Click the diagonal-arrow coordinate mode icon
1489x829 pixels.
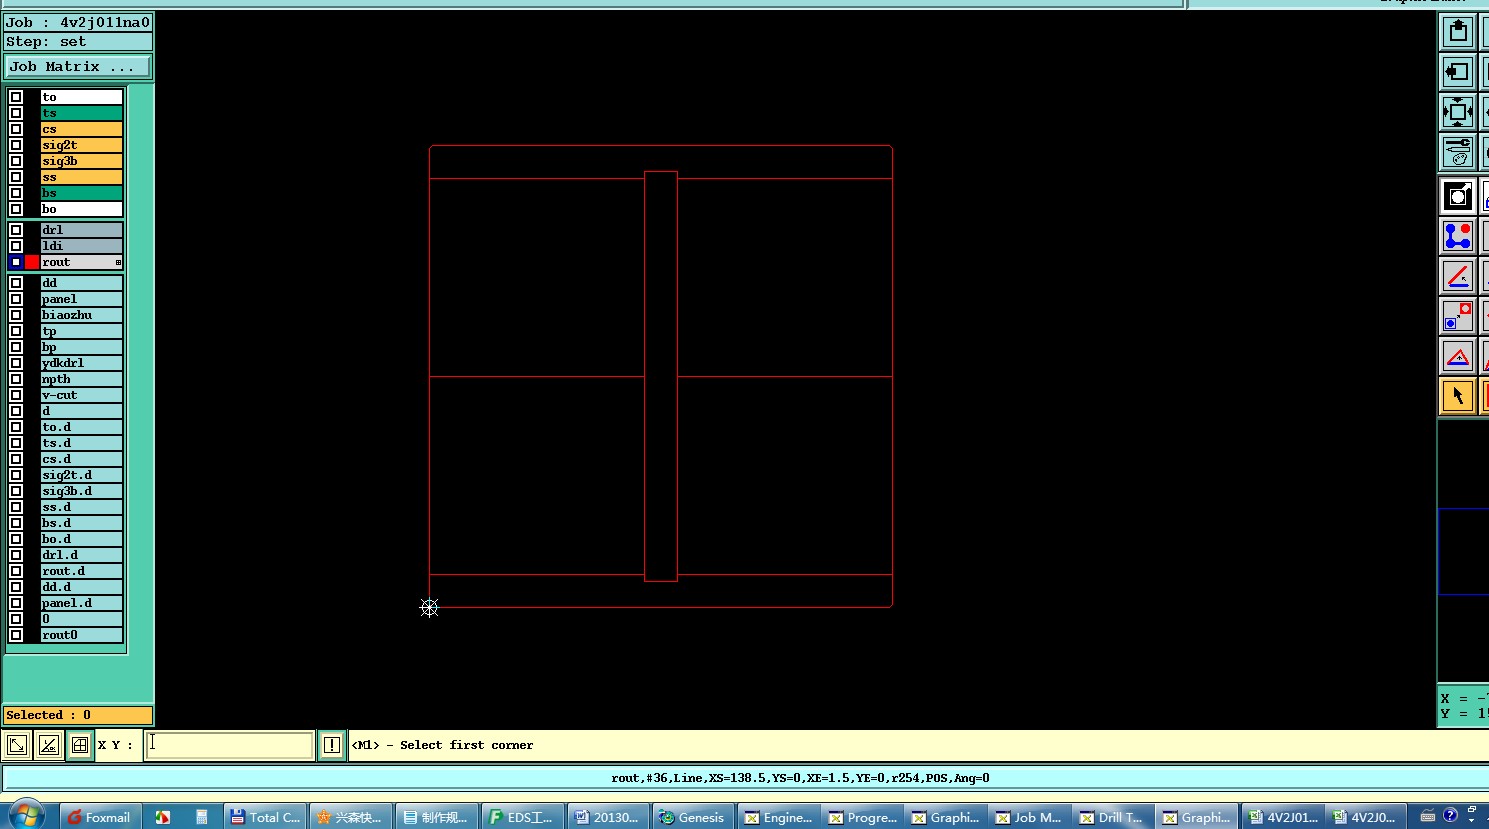click(x=17, y=745)
